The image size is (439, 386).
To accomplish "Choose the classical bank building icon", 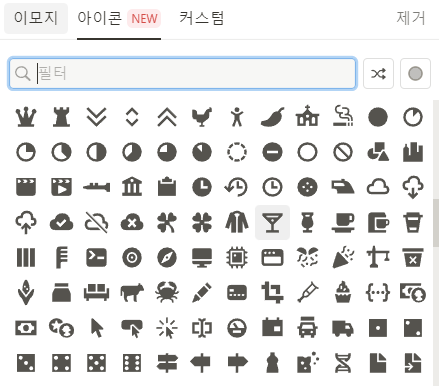I will [132, 186].
